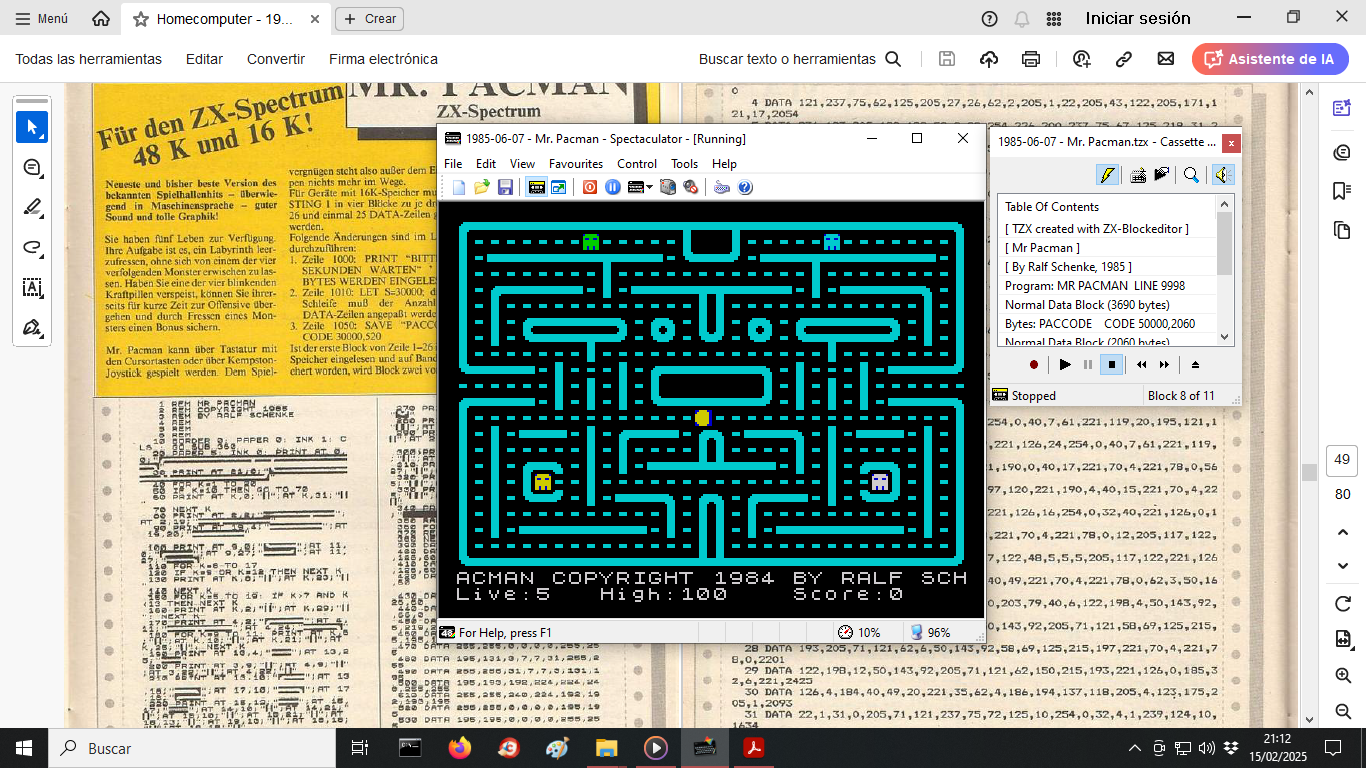Image resolution: width=1366 pixels, height=768 pixels.
Task: Open Acrobat Convertir tool
Action: point(276,59)
